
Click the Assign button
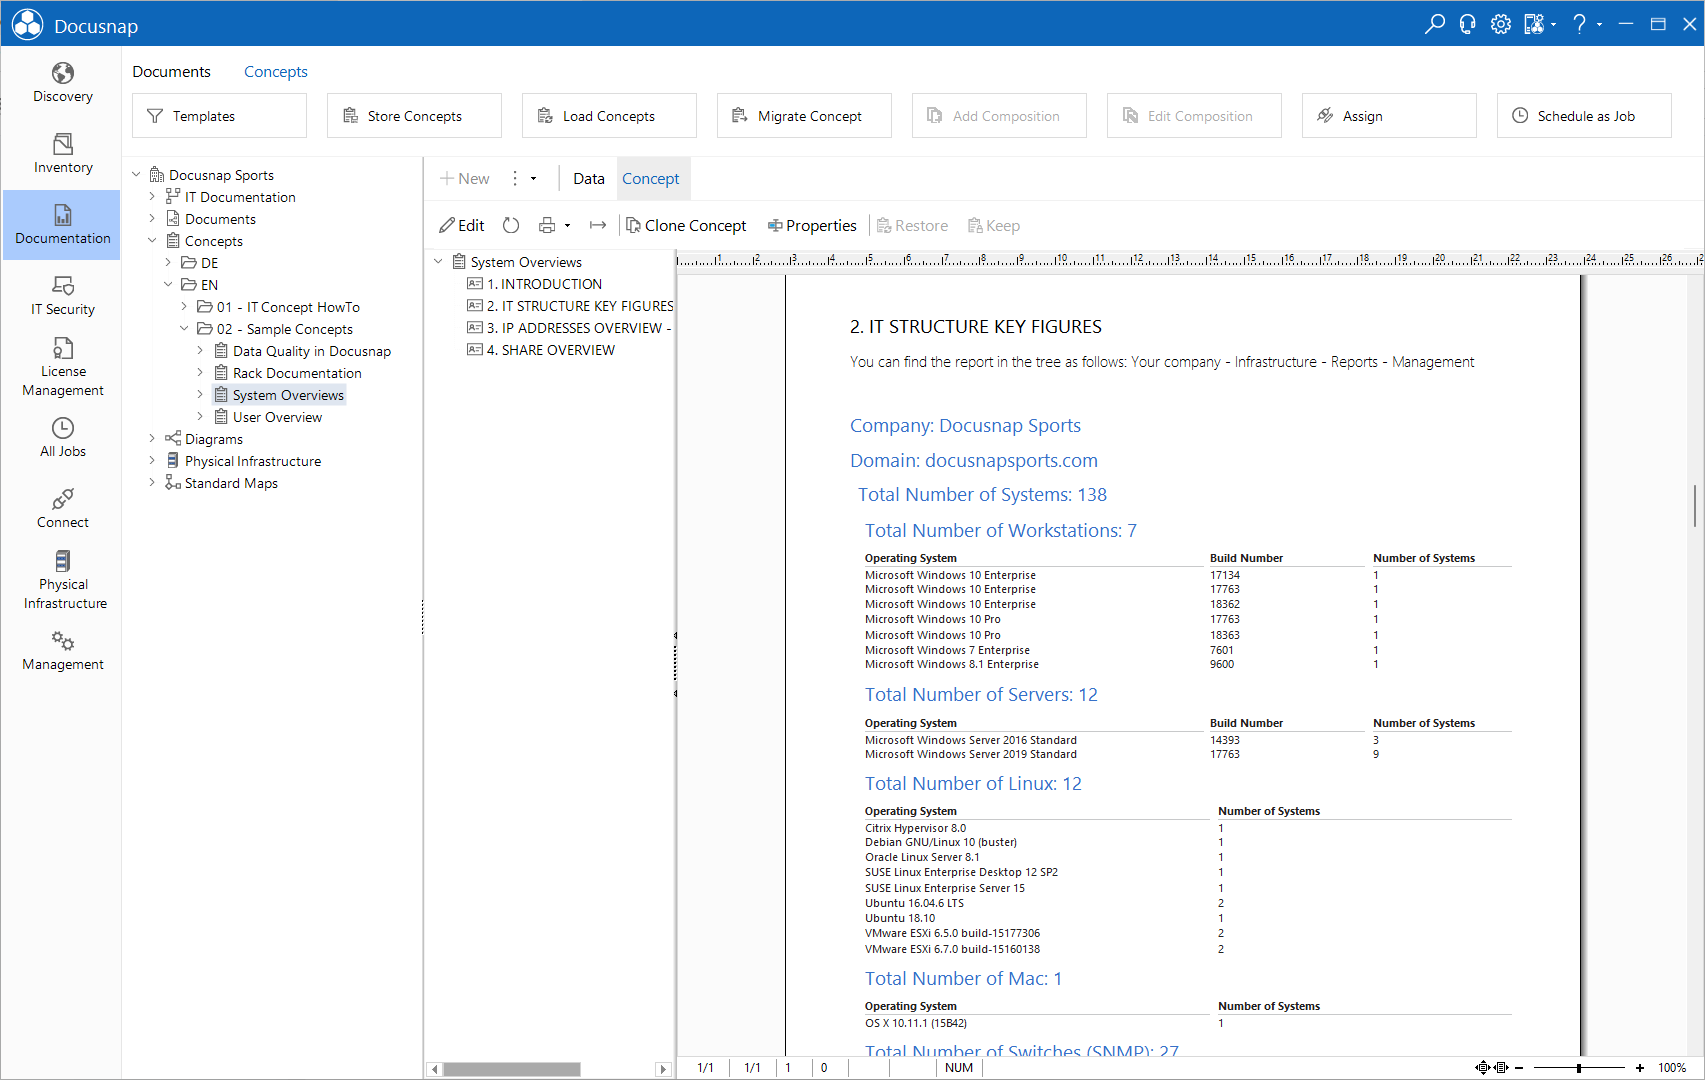(x=1389, y=116)
